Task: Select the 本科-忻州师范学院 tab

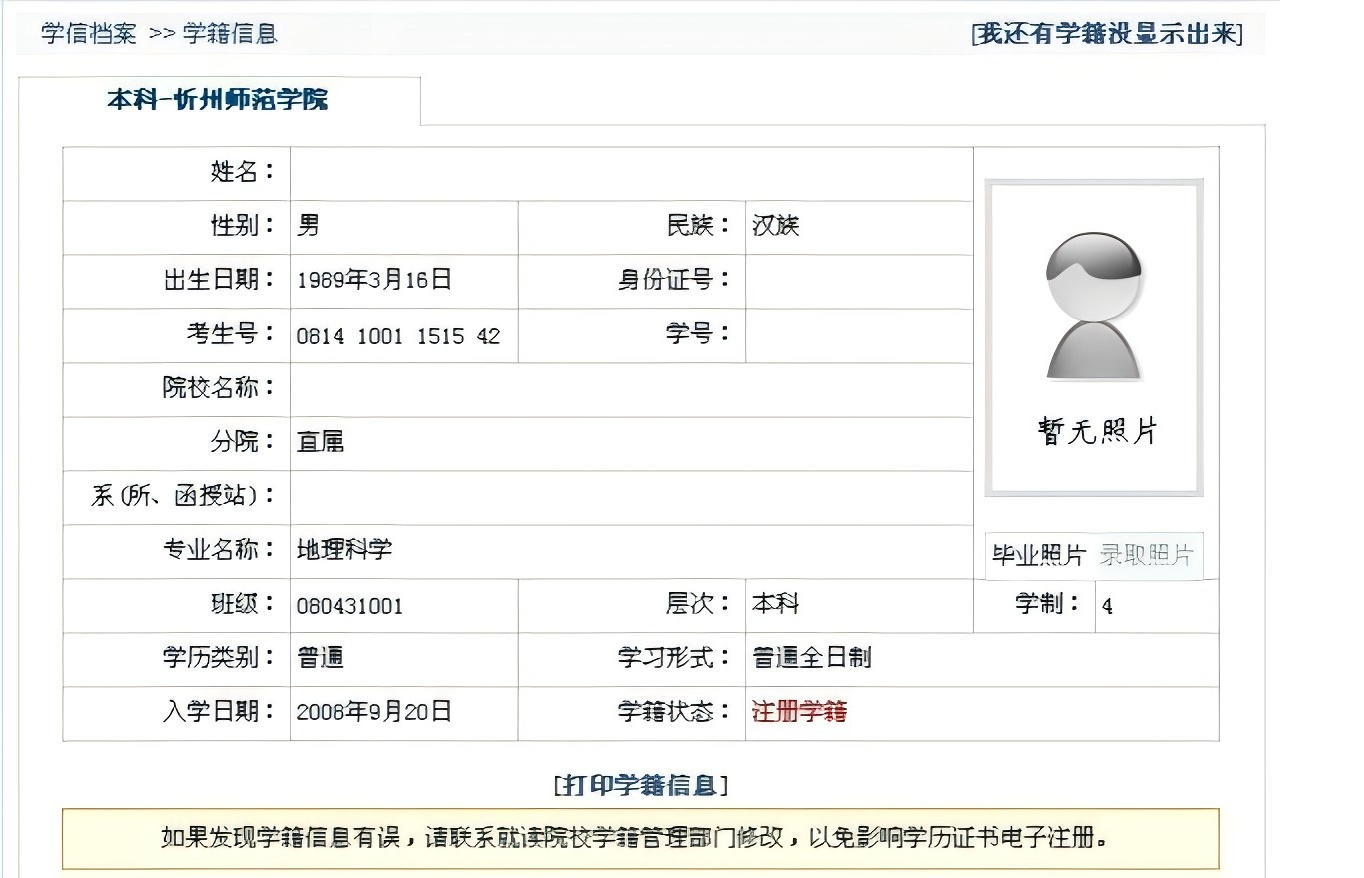Action: (218, 100)
